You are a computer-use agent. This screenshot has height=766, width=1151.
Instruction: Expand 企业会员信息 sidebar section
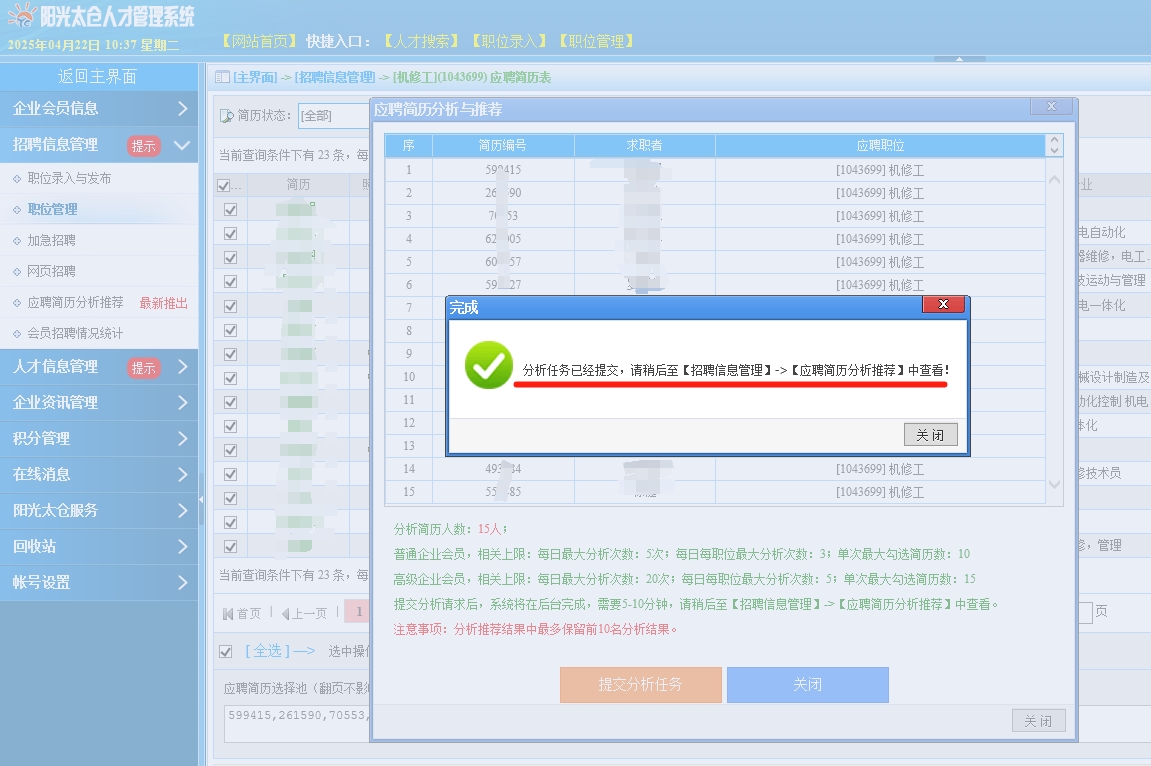click(x=98, y=108)
